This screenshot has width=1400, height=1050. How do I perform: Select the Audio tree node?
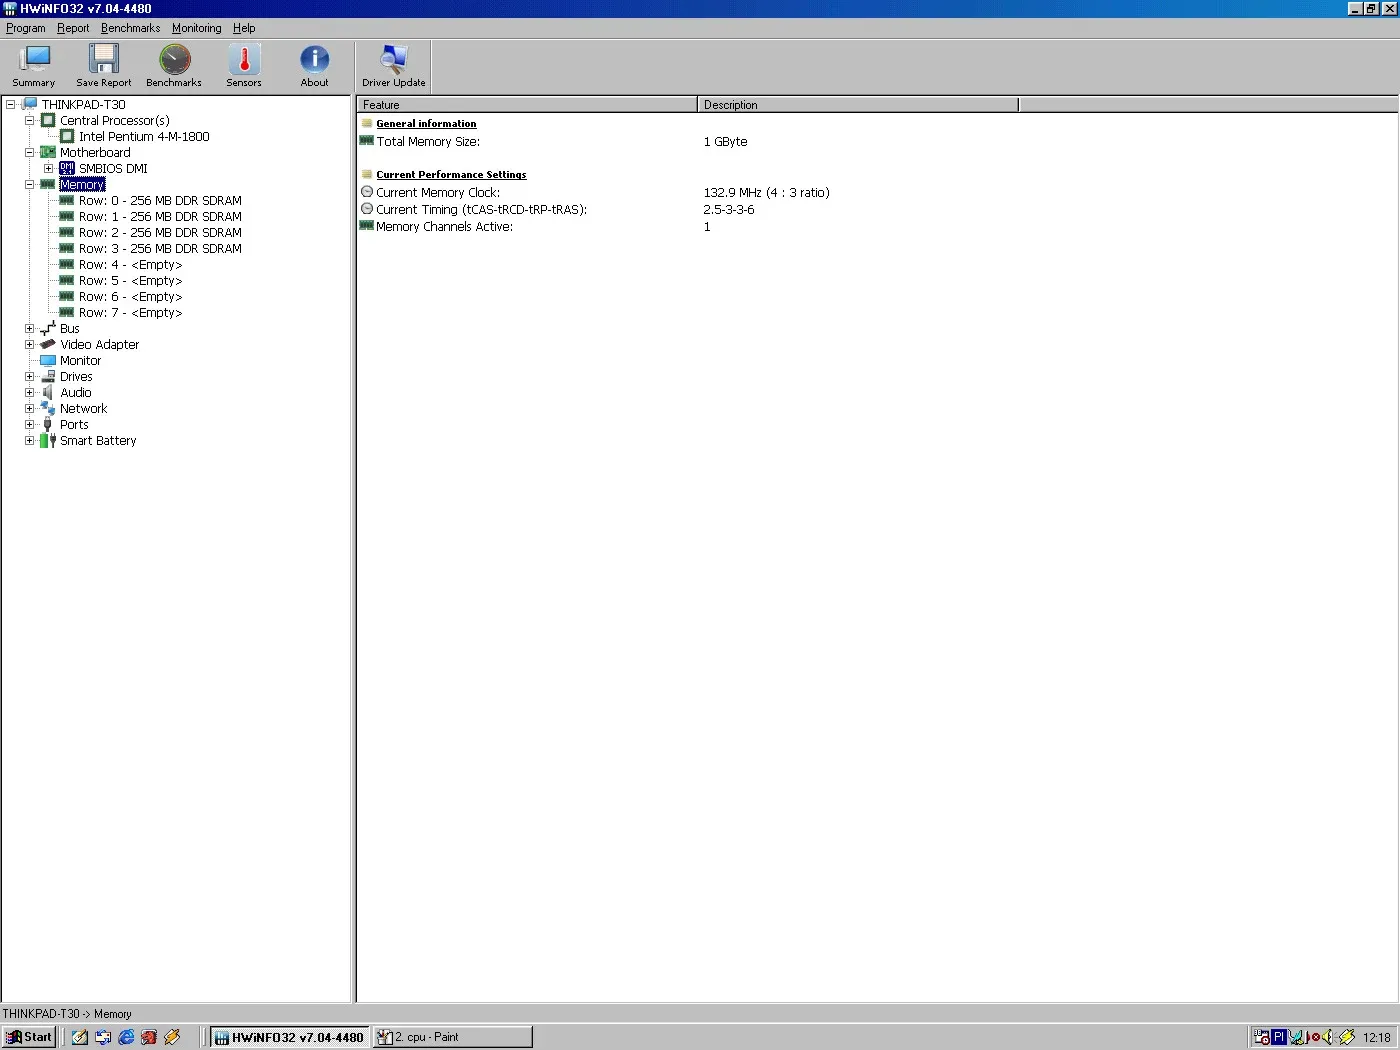point(75,393)
